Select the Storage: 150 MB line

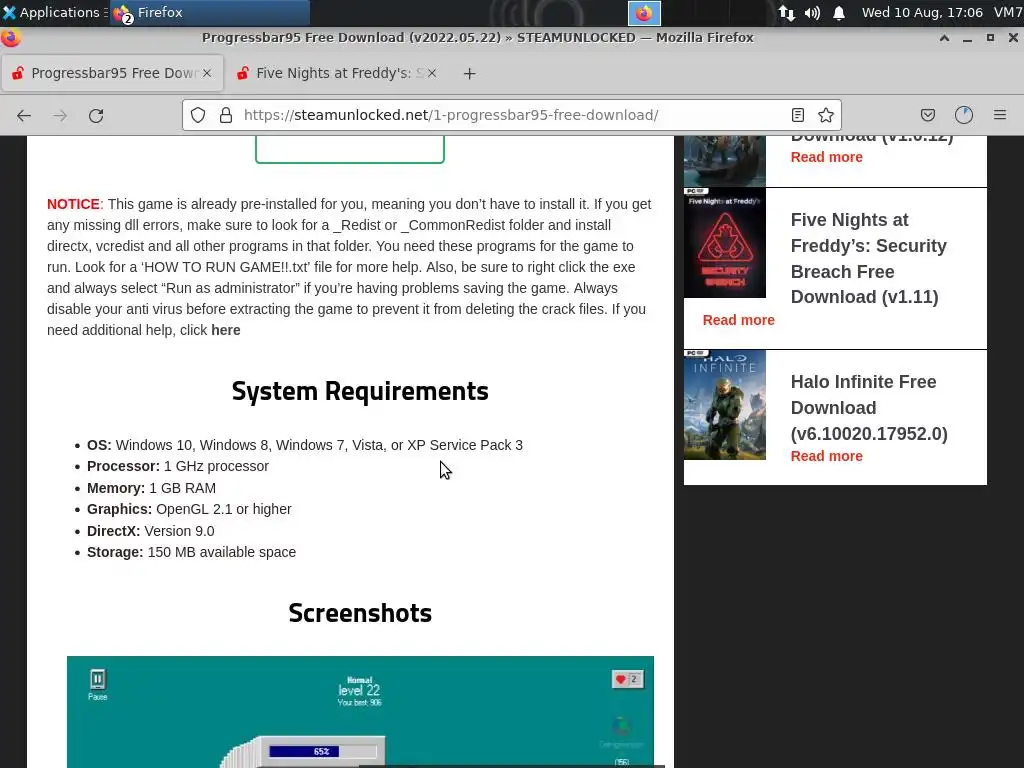(191, 552)
